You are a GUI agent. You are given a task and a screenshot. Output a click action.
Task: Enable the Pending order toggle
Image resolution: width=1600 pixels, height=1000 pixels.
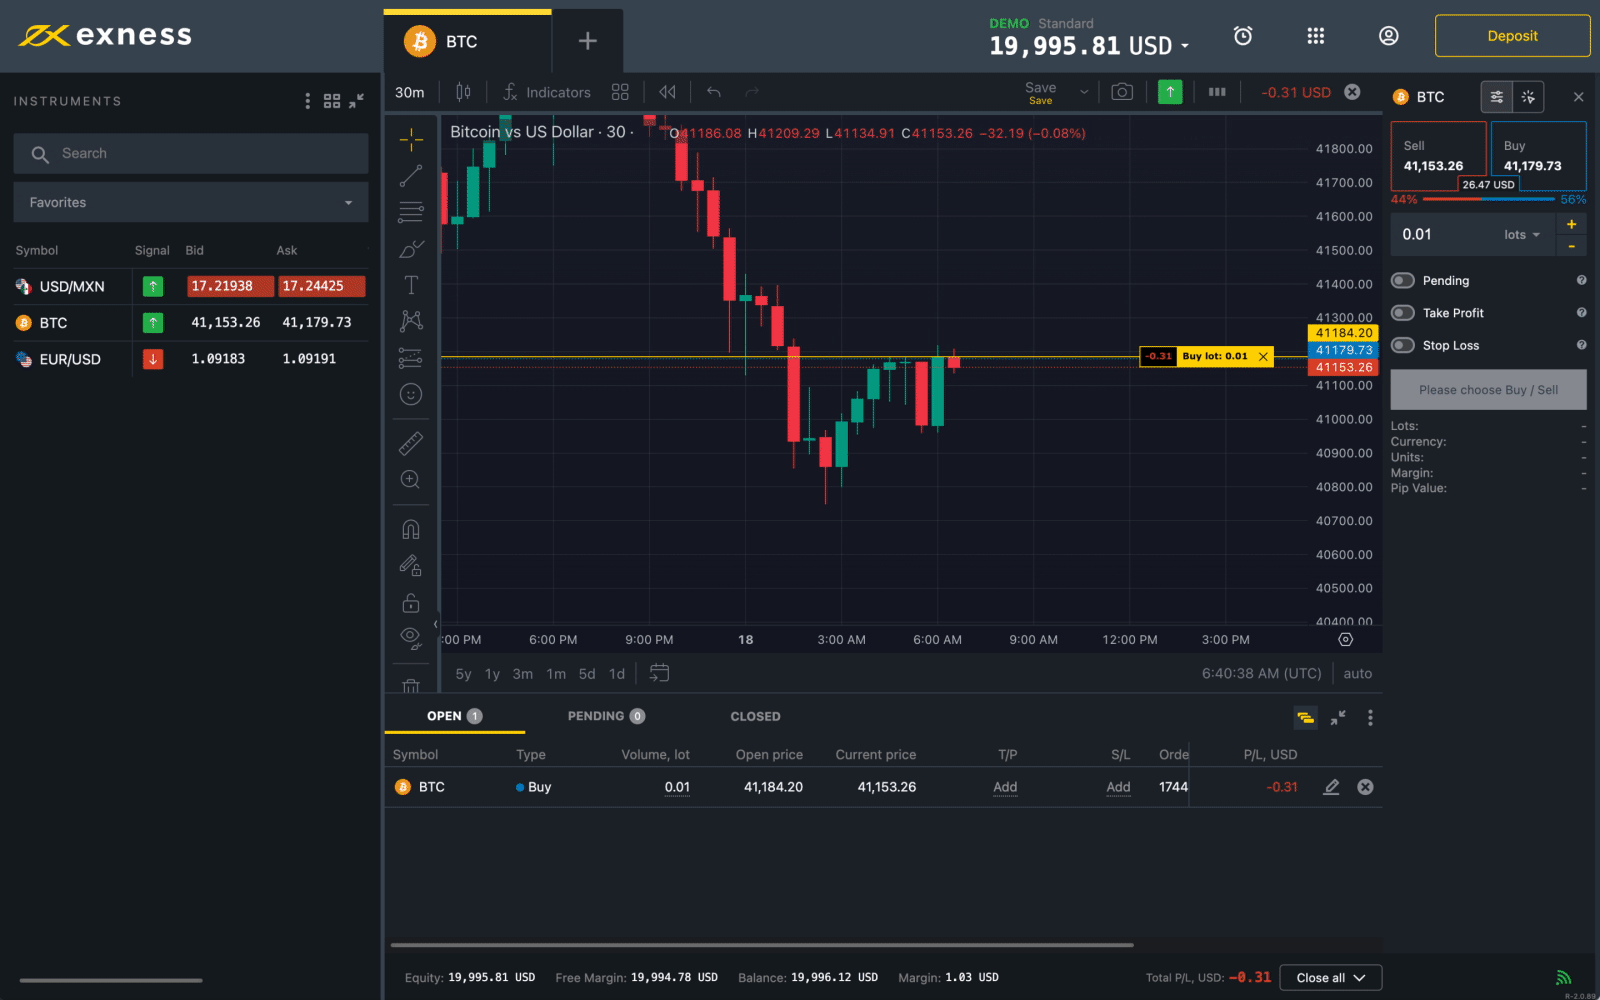(1403, 281)
